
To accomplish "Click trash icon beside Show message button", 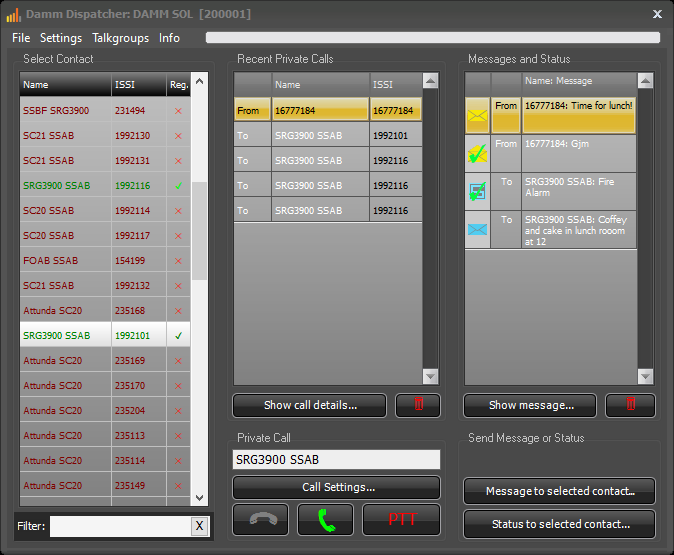I will click(x=630, y=405).
